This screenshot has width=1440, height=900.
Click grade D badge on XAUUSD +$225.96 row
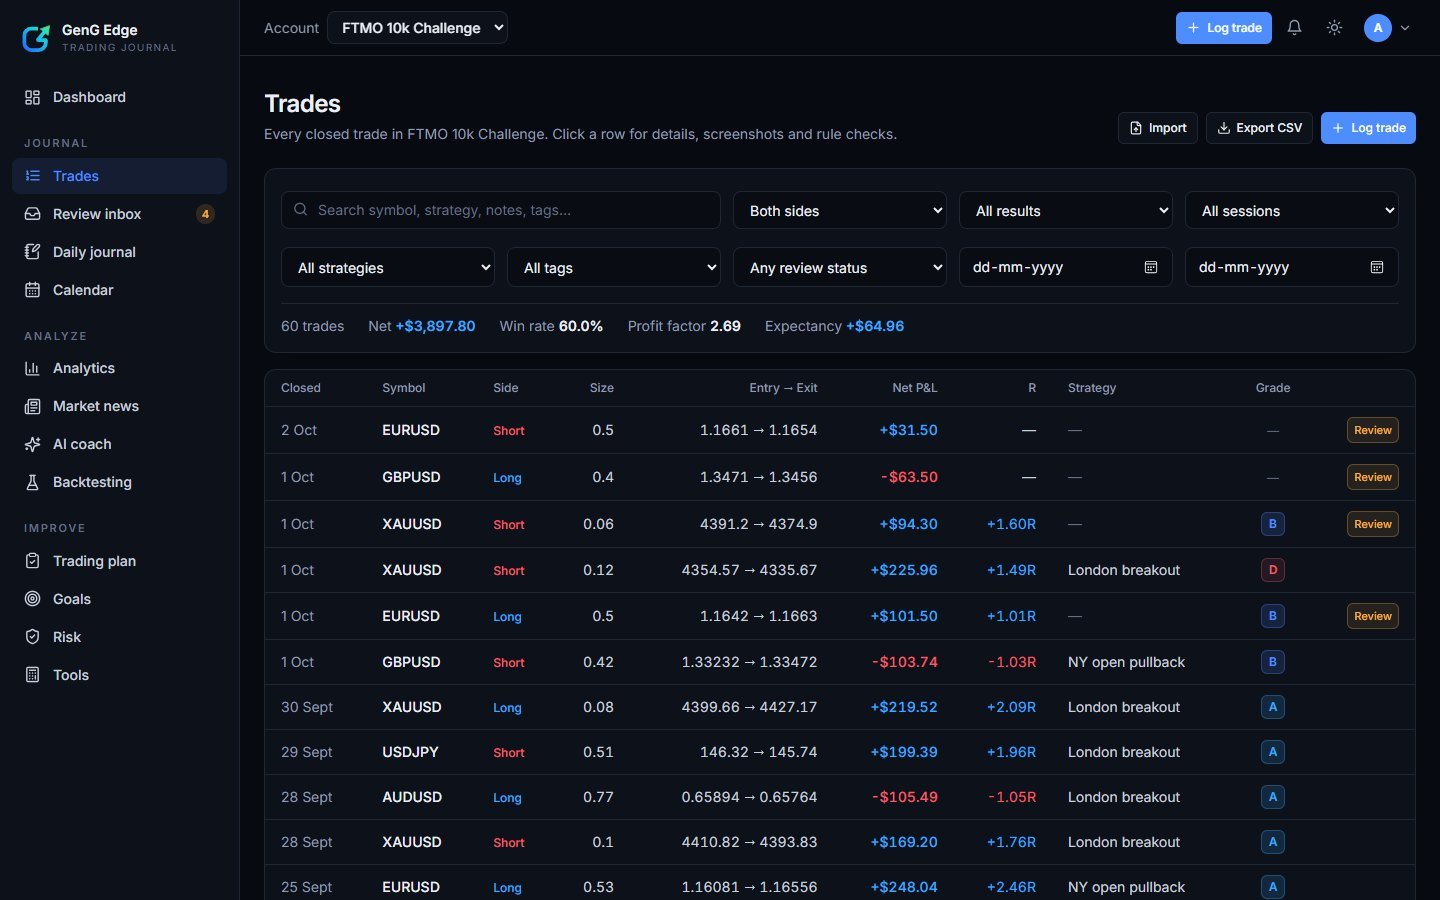coord(1272,570)
